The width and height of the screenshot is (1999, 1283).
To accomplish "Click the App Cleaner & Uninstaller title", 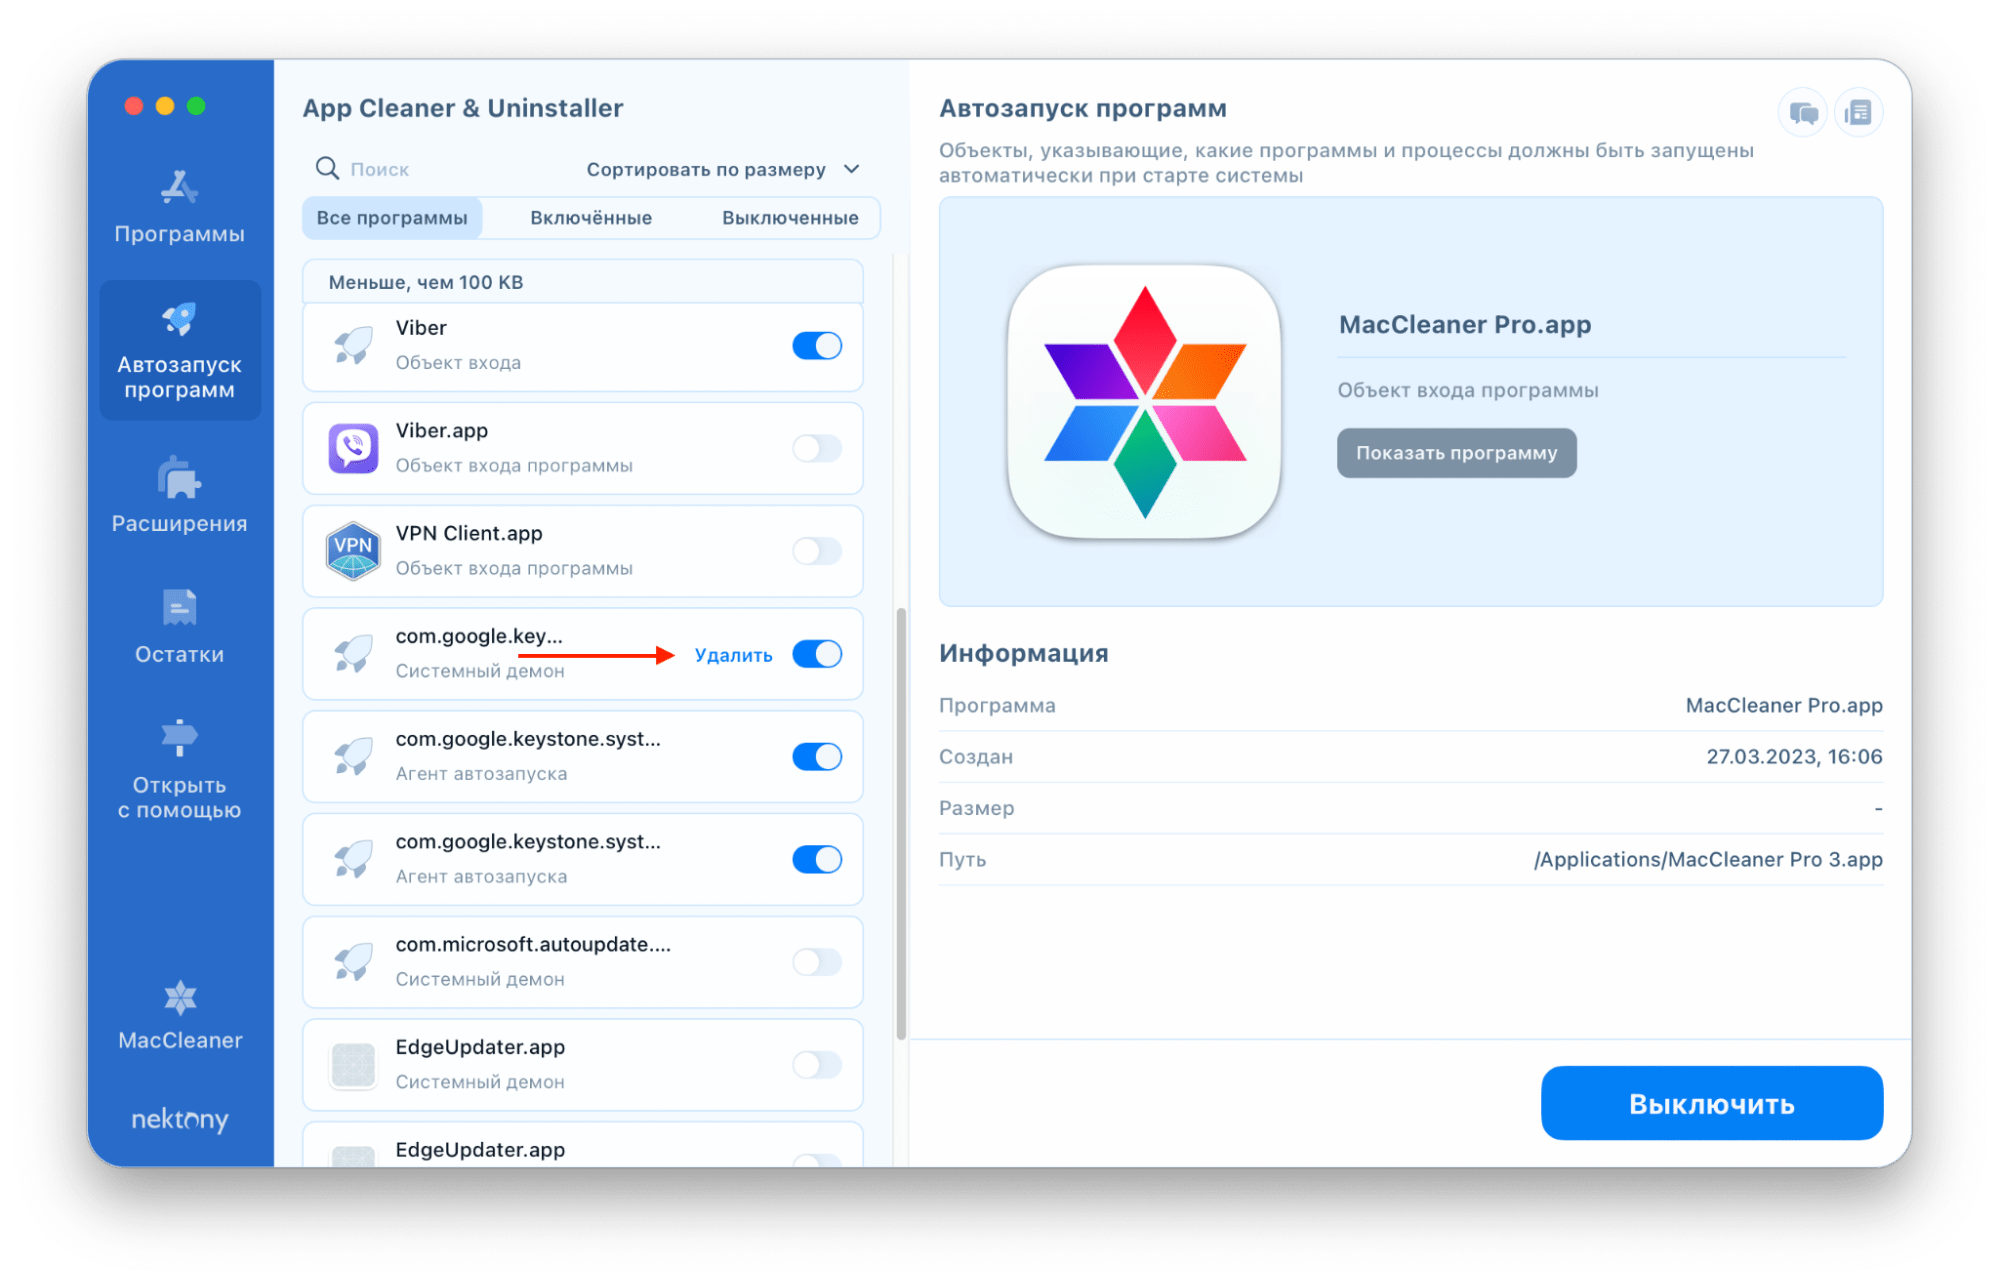I will [x=463, y=108].
